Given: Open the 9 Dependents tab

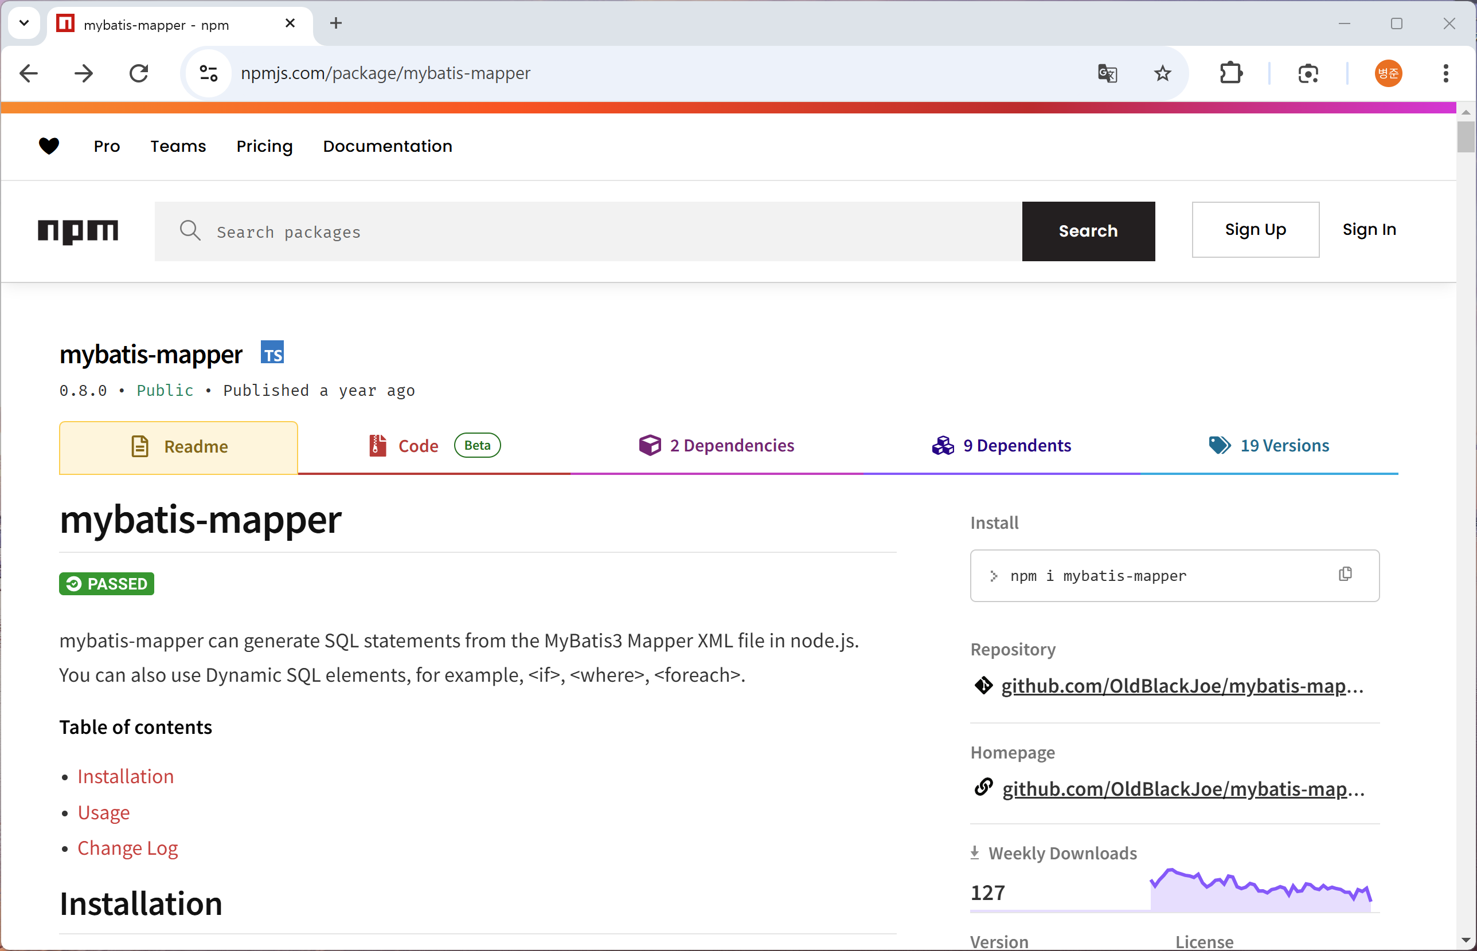Looking at the screenshot, I should [x=1002, y=446].
